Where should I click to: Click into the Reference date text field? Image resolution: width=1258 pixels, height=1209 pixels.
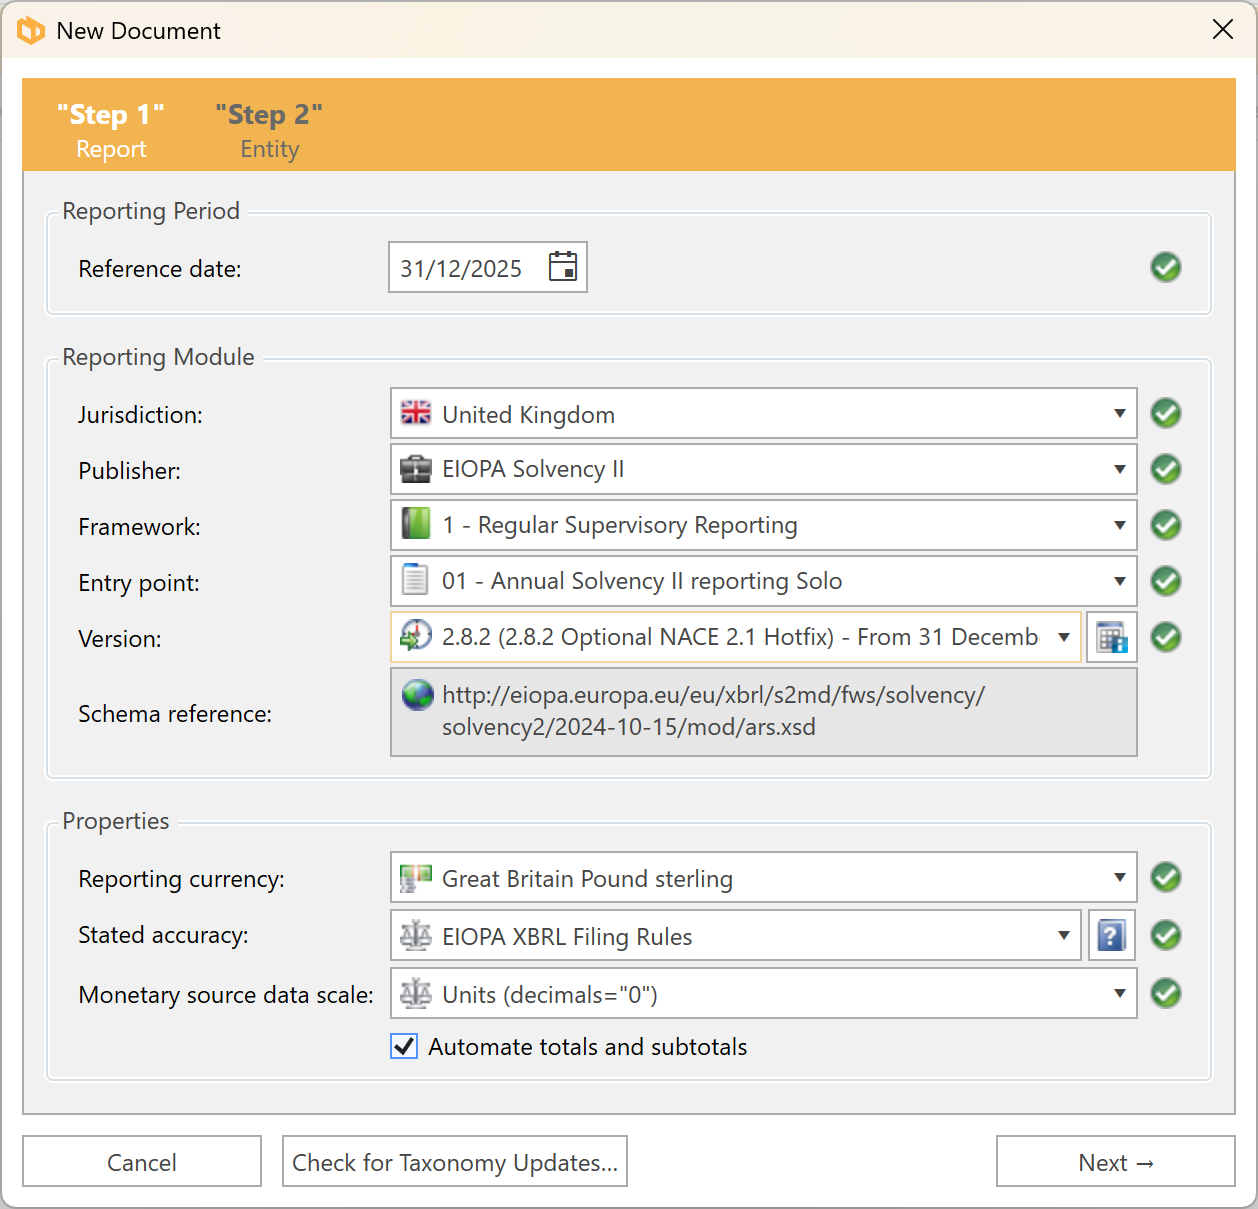(x=461, y=268)
